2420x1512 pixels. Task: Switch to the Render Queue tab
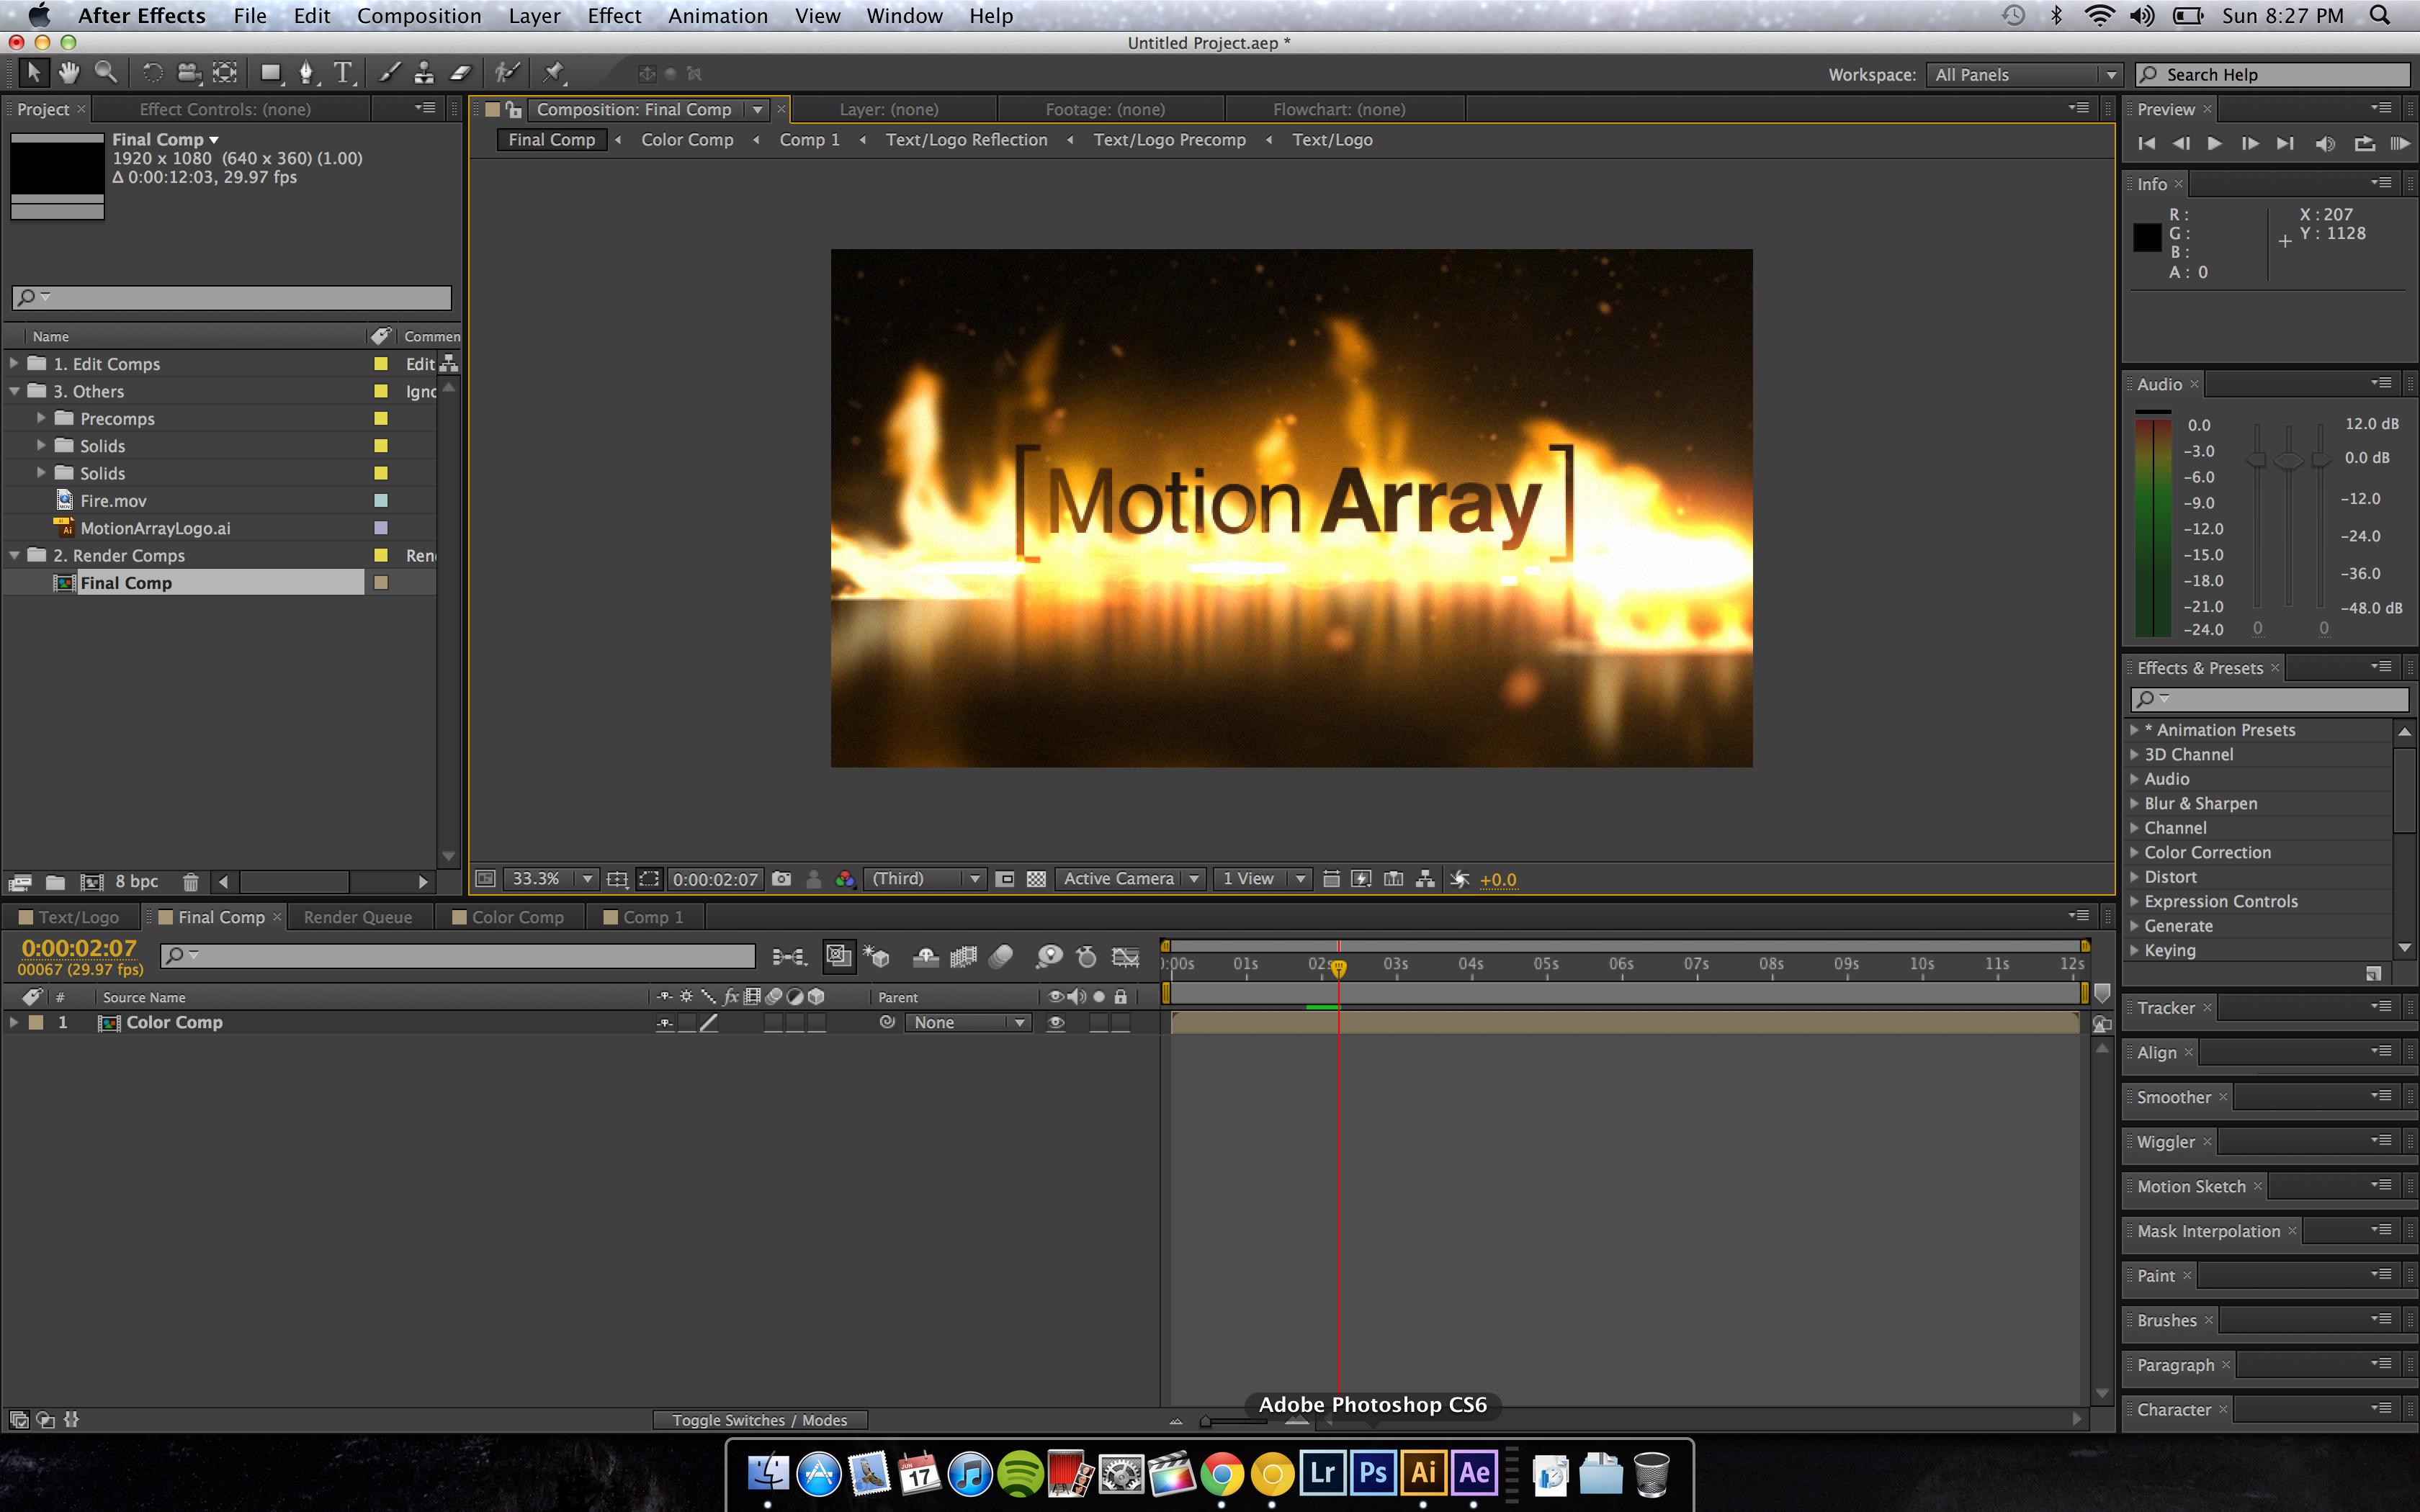click(357, 917)
